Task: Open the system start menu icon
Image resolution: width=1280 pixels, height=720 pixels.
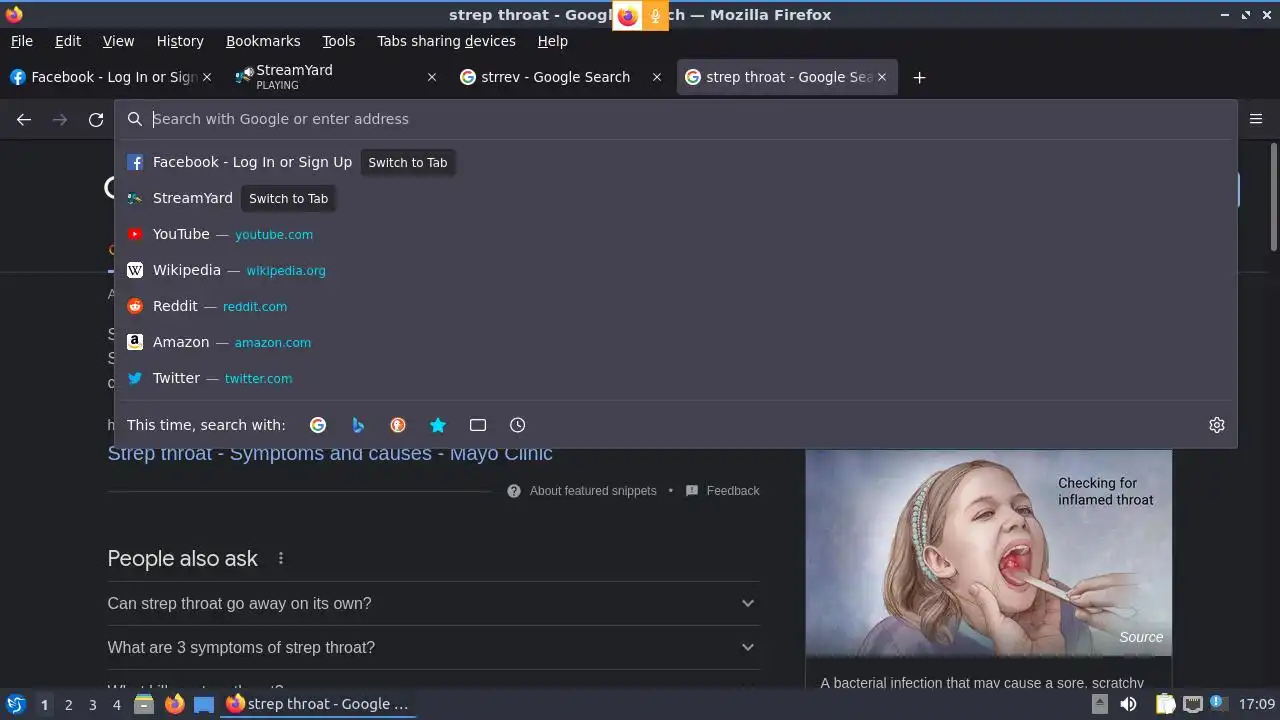Action: (16, 704)
